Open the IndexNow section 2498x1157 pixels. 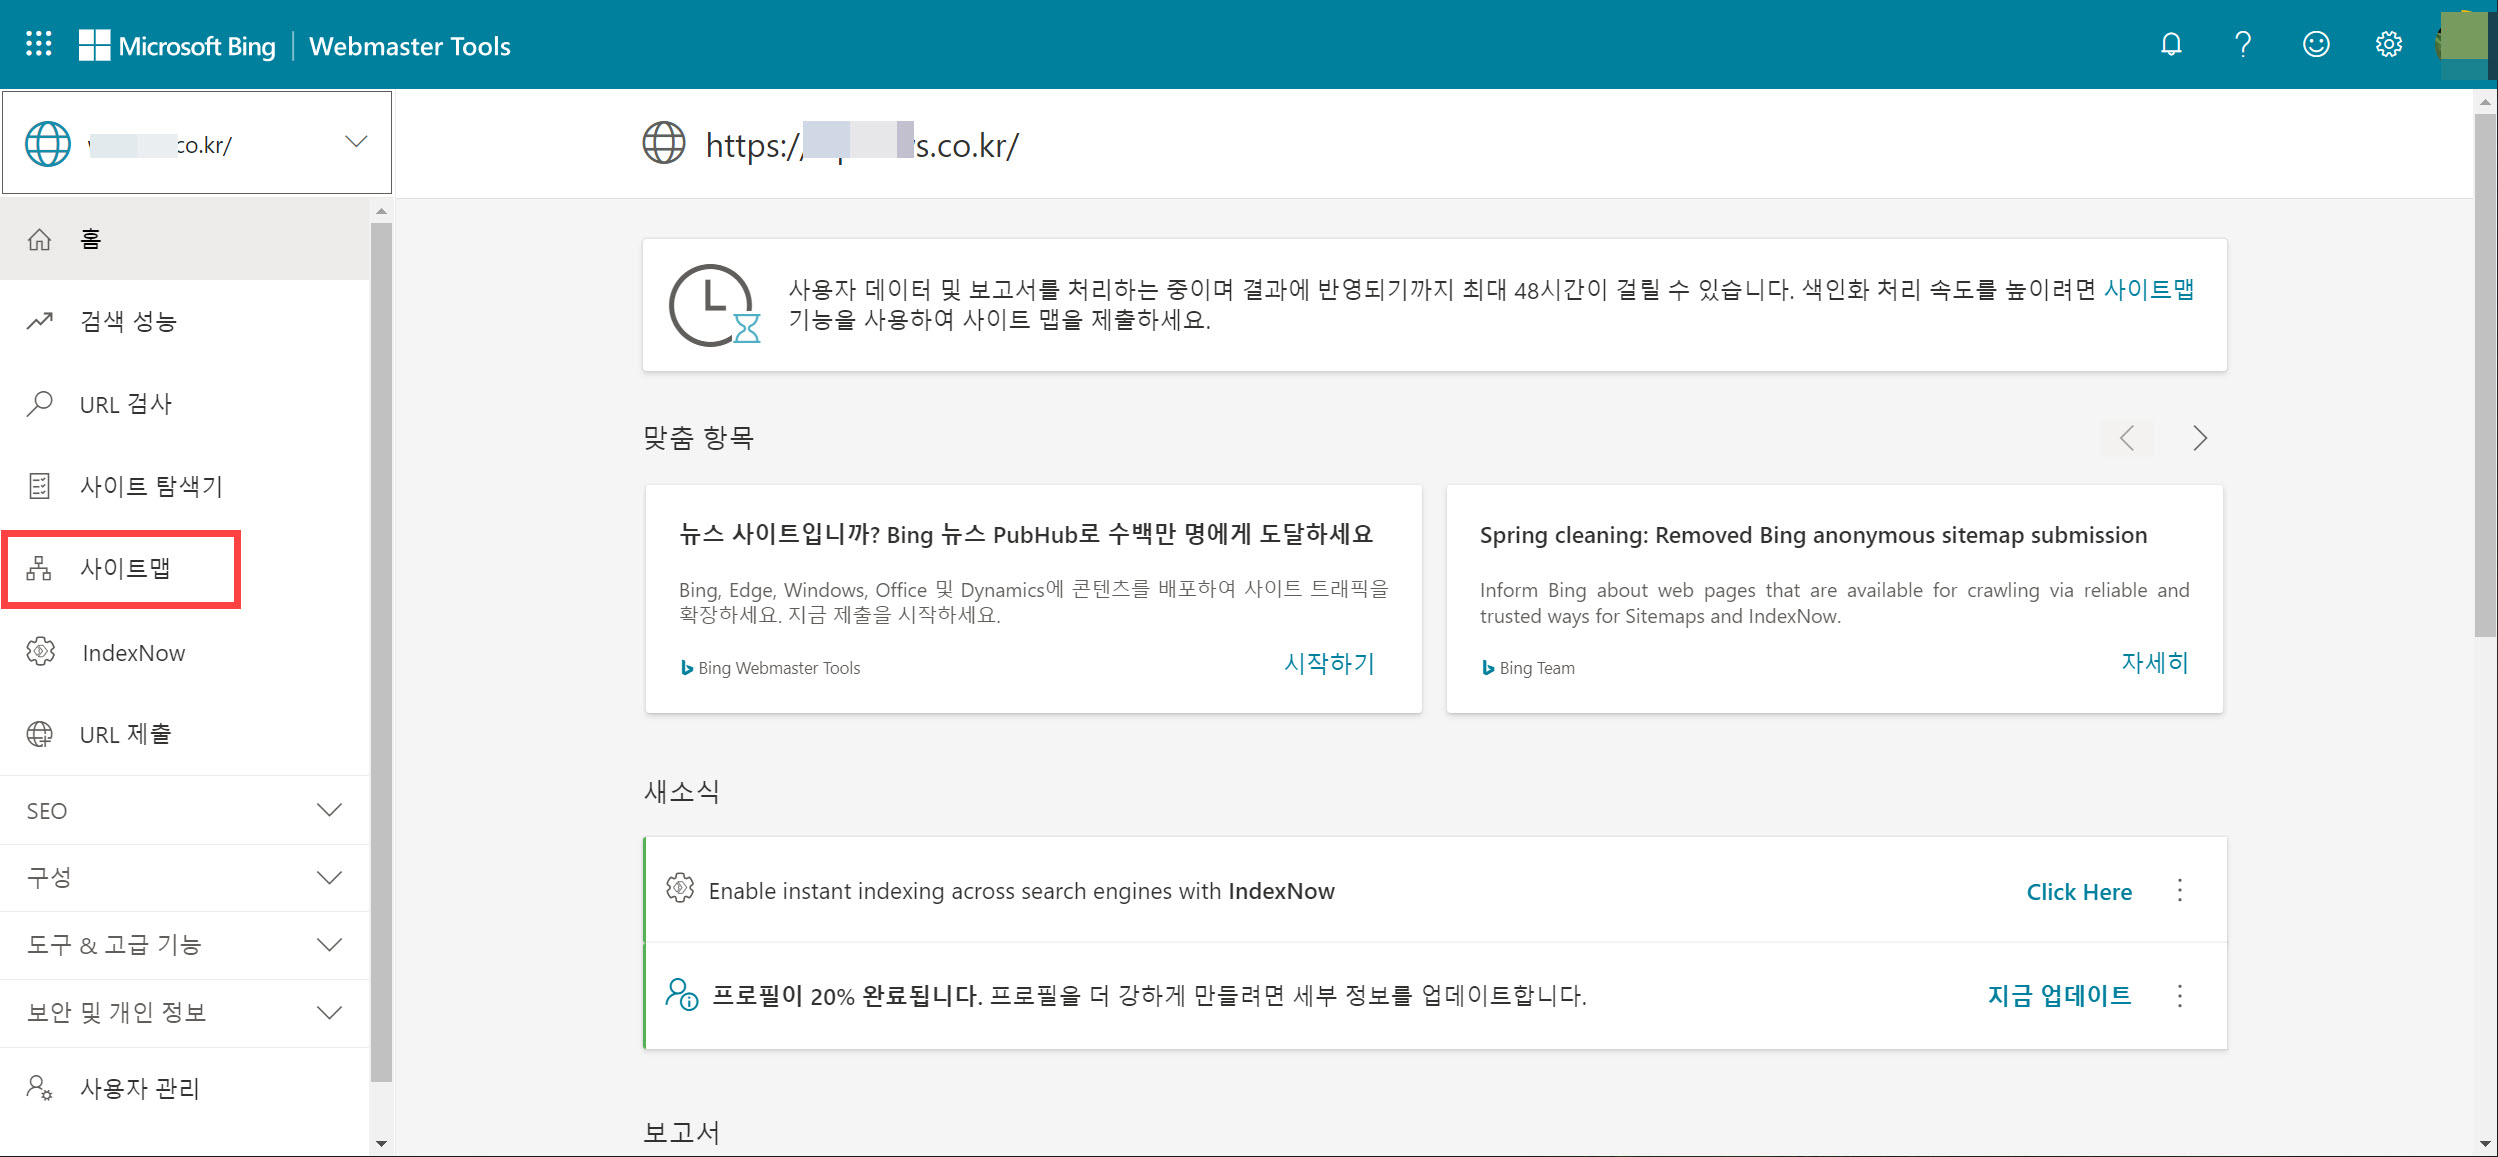tap(133, 652)
